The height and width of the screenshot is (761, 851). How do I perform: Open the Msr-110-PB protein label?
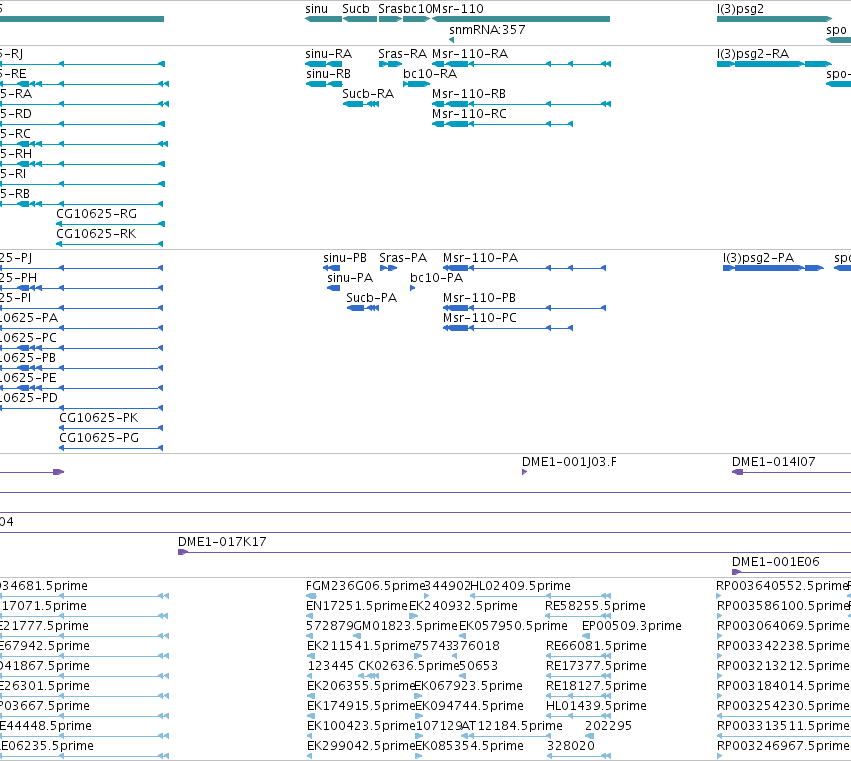pos(479,298)
